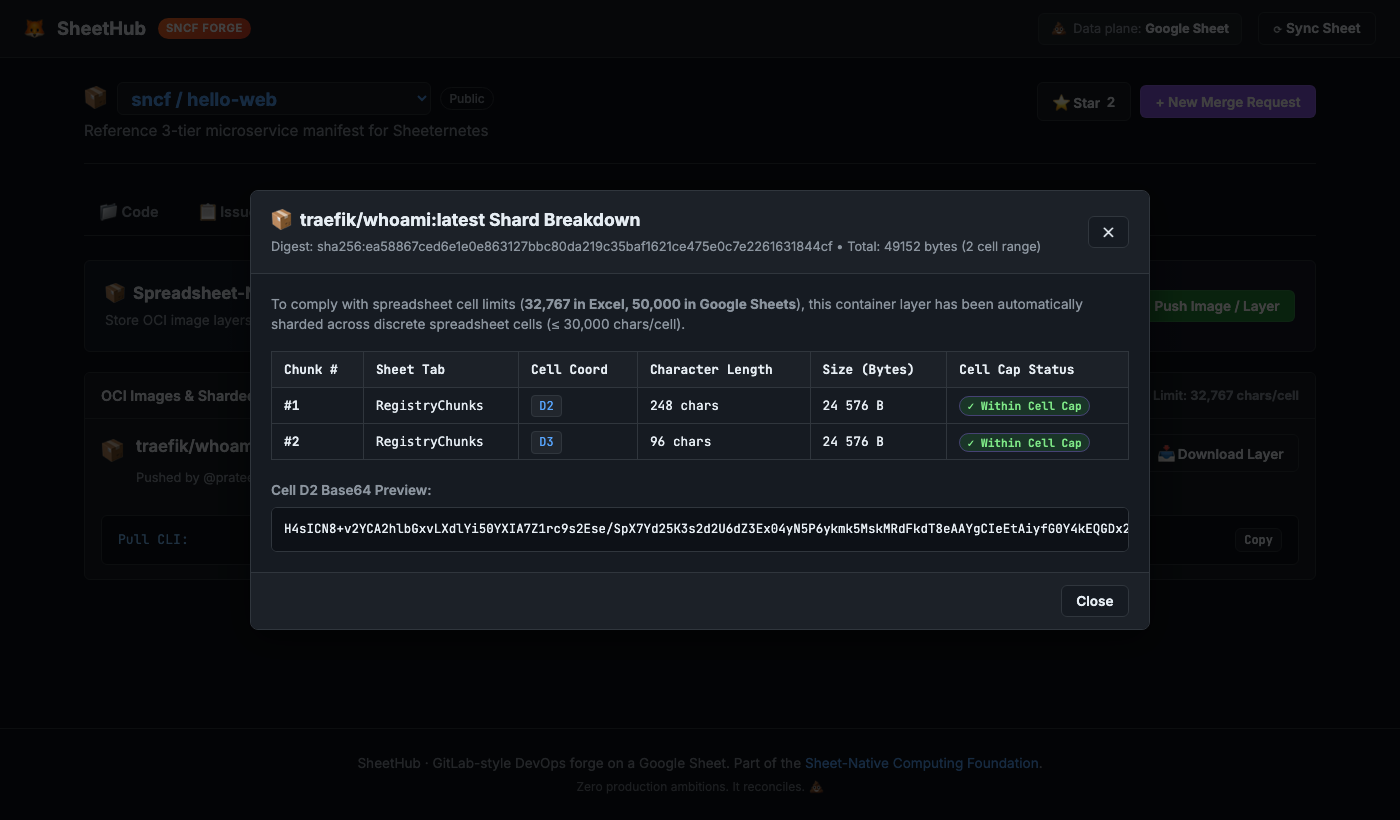Viewport: 1400px width, 820px height.
Task: Click the Reference 3-tier microservice manifest description
Action: (x=286, y=131)
